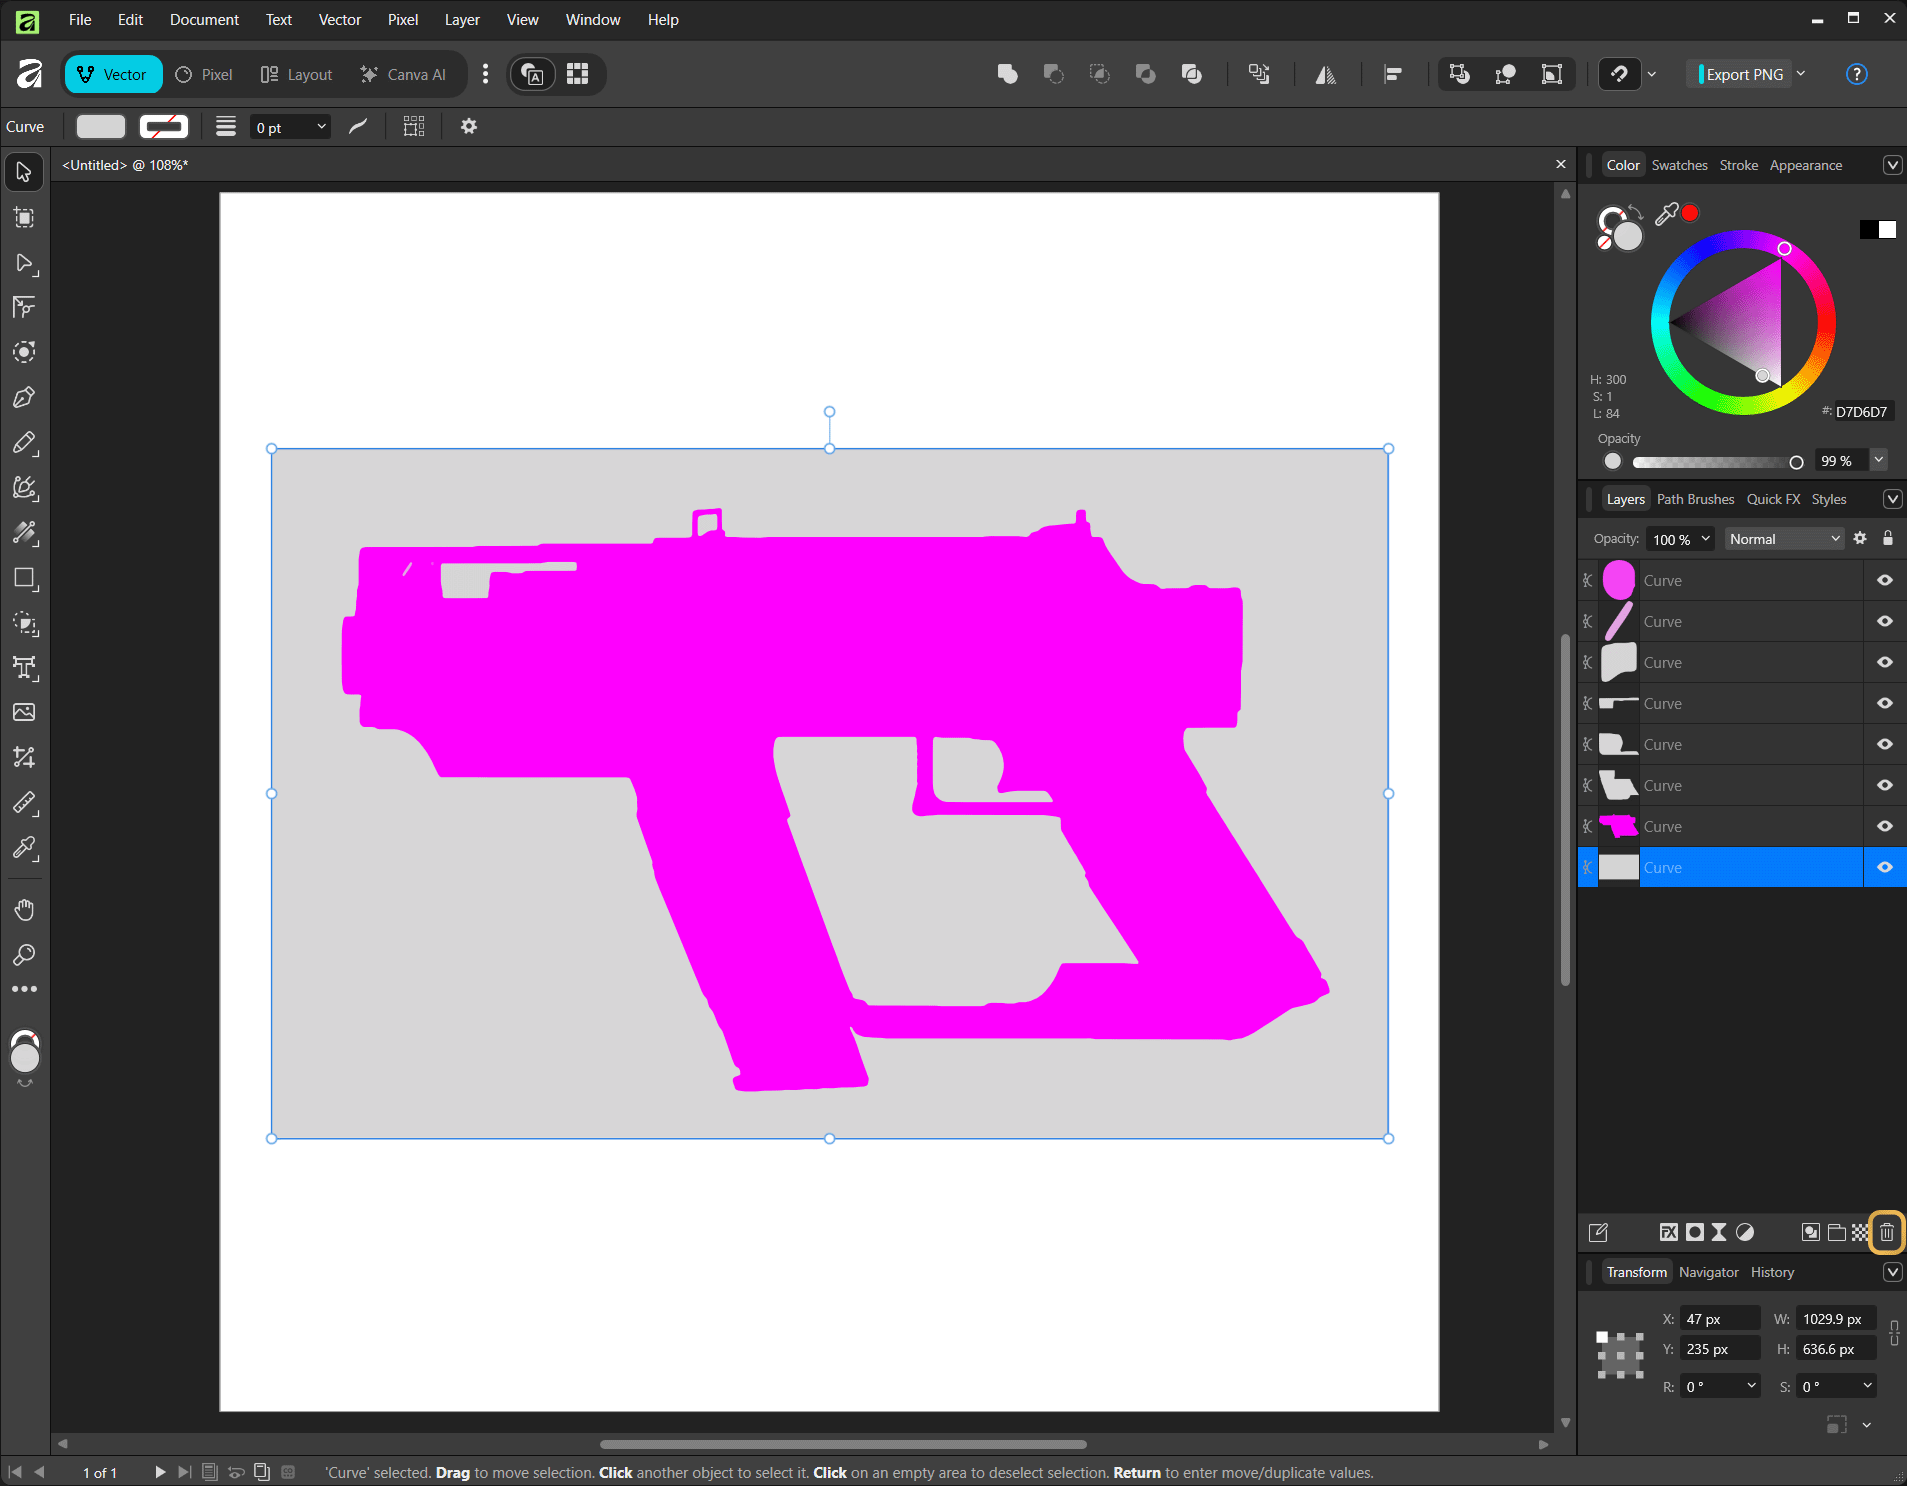Click the color panel eyedropper
Image resolution: width=1907 pixels, height=1486 pixels.
tap(1666, 214)
